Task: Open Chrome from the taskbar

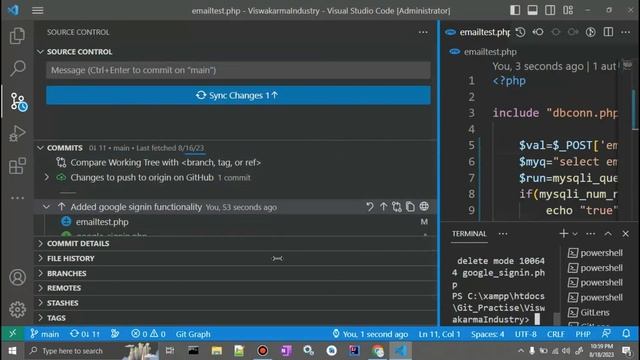Action: tap(377, 351)
